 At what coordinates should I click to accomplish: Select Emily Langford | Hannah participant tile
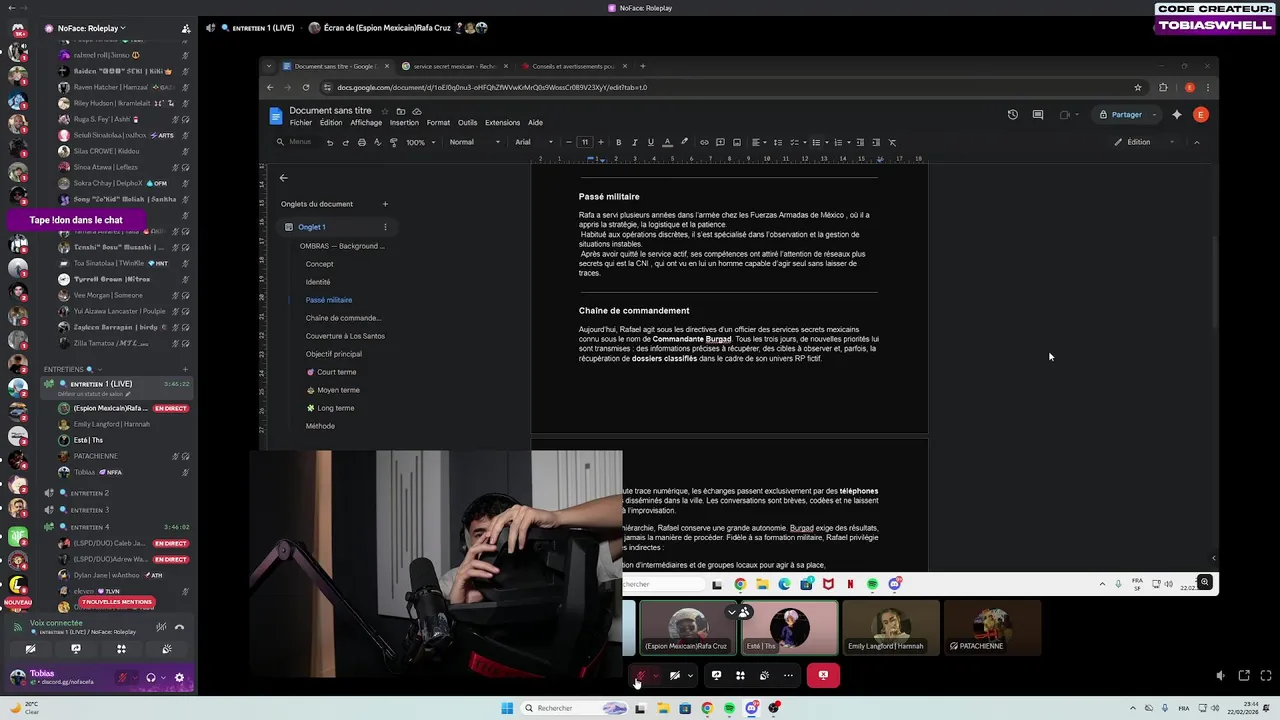tap(891, 627)
